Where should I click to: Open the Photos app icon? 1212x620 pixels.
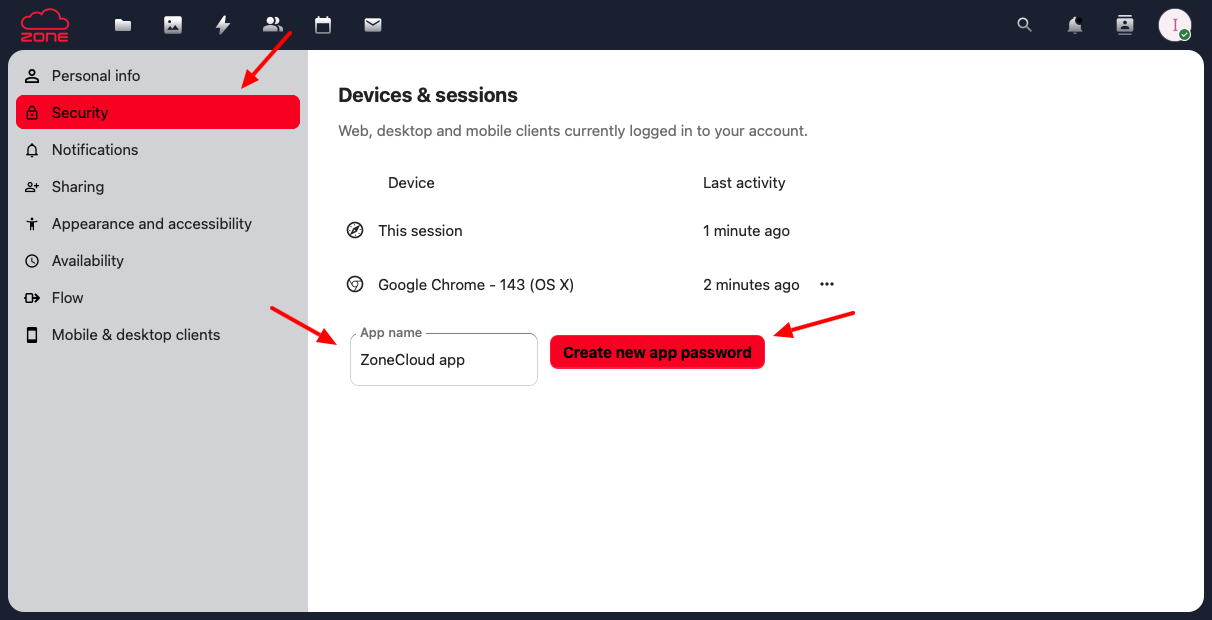click(x=173, y=25)
